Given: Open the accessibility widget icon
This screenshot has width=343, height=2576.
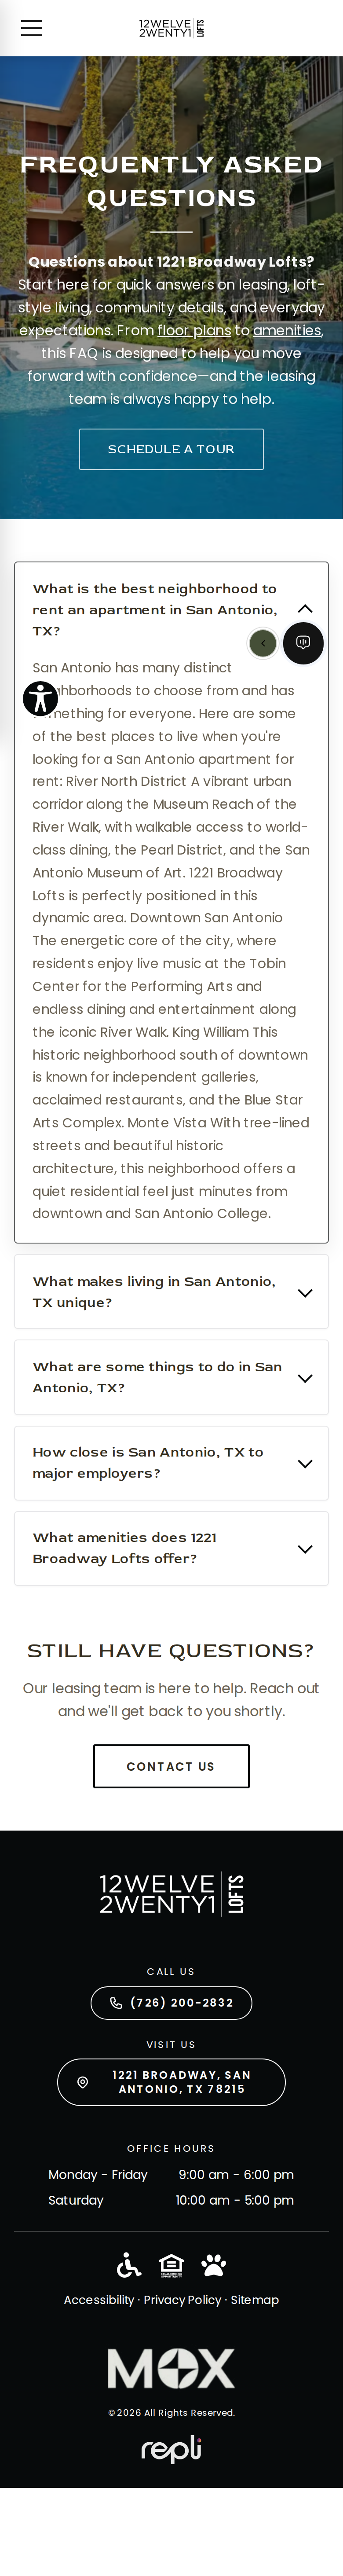Looking at the screenshot, I should (x=40, y=698).
